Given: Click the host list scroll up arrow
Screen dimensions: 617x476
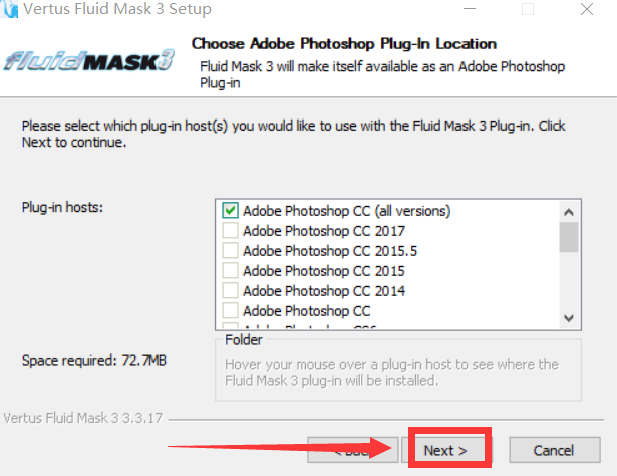Looking at the screenshot, I should click(x=569, y=212).
